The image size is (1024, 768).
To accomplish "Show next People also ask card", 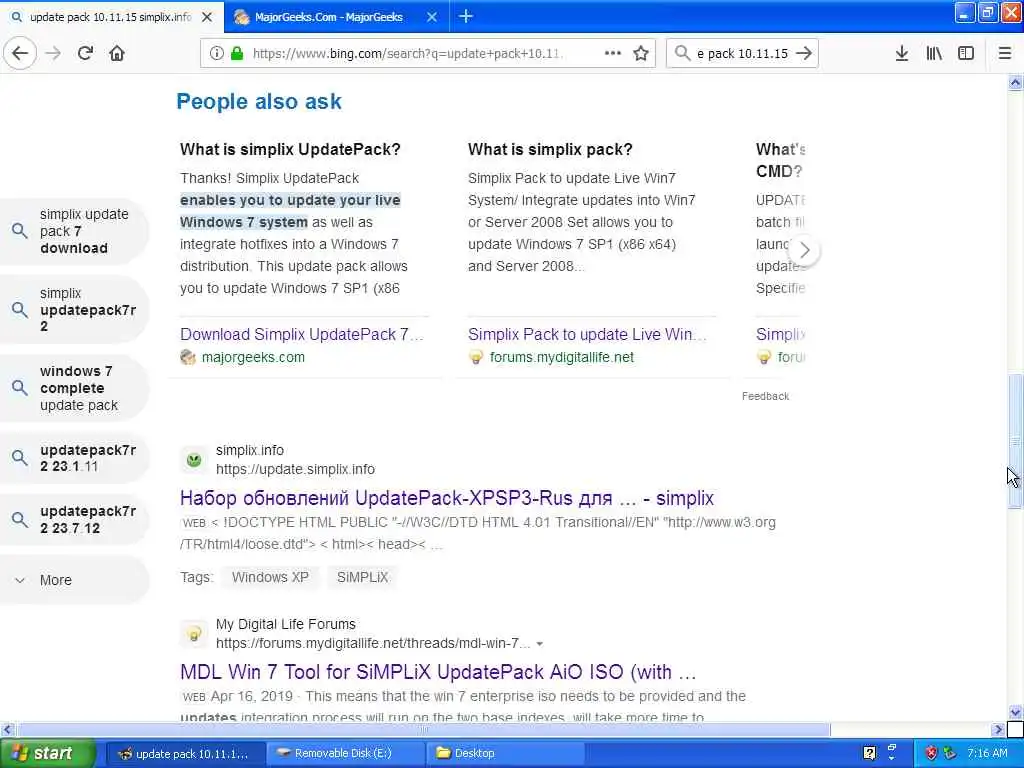I will pos(805,250).
